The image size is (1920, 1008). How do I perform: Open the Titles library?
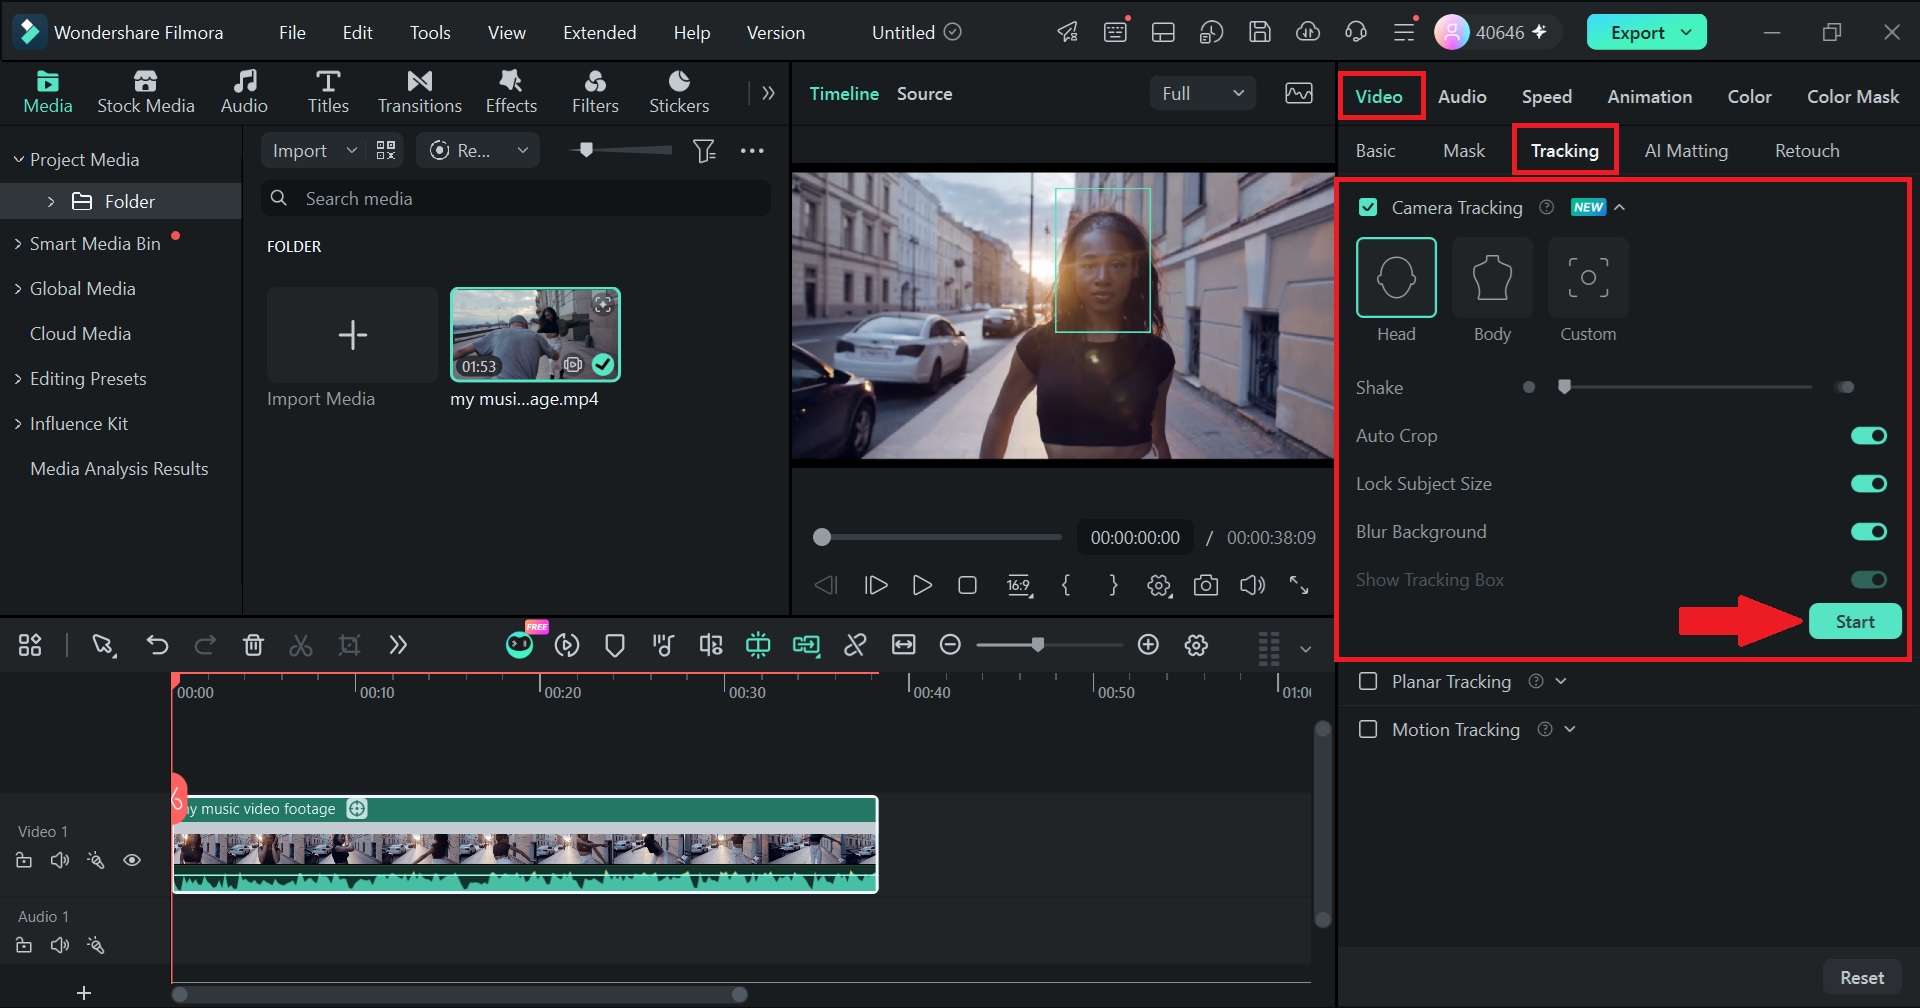[328, 92]
